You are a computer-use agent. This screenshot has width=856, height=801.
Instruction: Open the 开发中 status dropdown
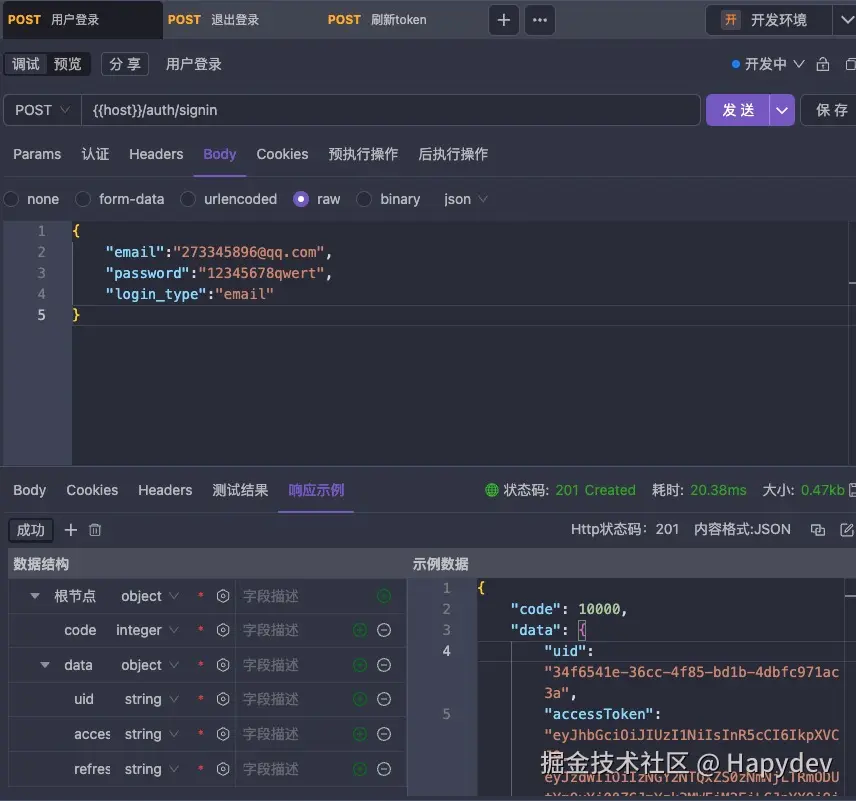tap(768, 64)
